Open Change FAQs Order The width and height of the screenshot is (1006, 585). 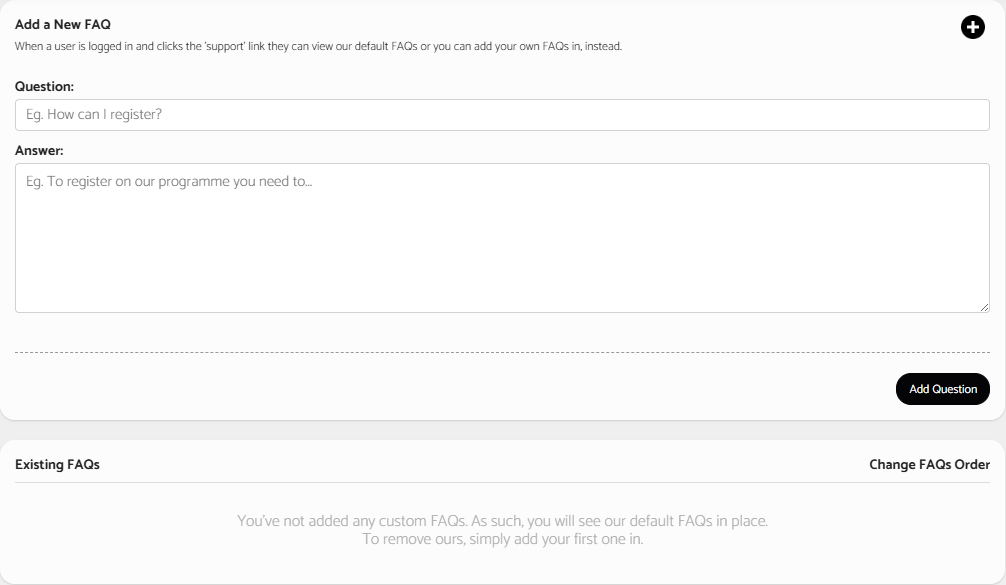929,464
